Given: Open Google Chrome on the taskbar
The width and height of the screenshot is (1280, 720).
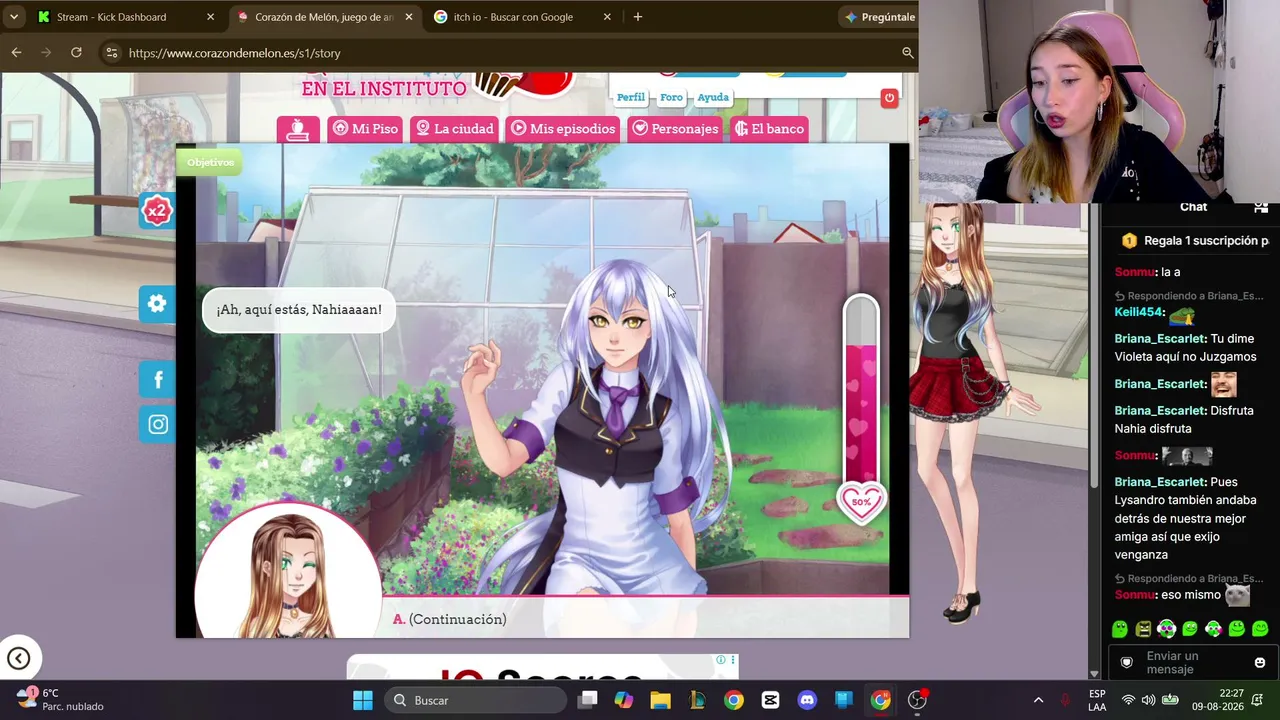Looking at the screenshot, I should point(734,700).
